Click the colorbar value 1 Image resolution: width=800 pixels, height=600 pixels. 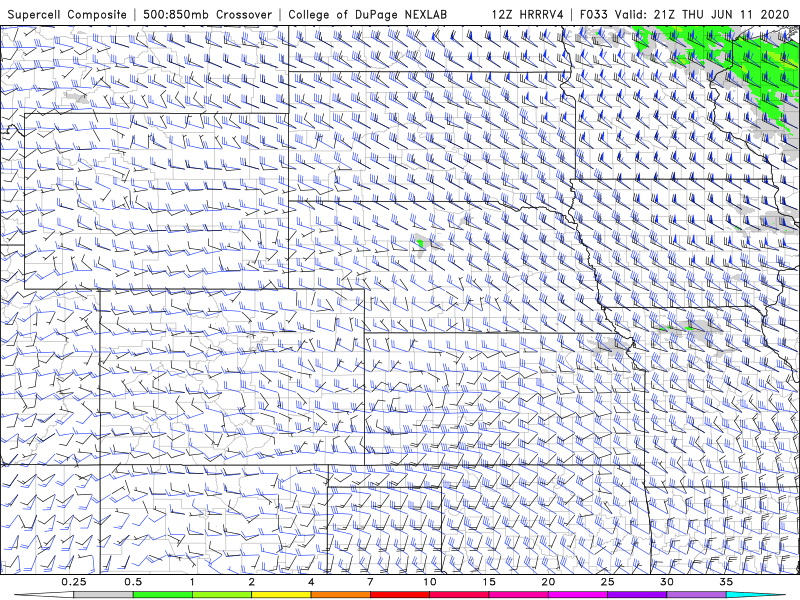click(x=192, y=582)
